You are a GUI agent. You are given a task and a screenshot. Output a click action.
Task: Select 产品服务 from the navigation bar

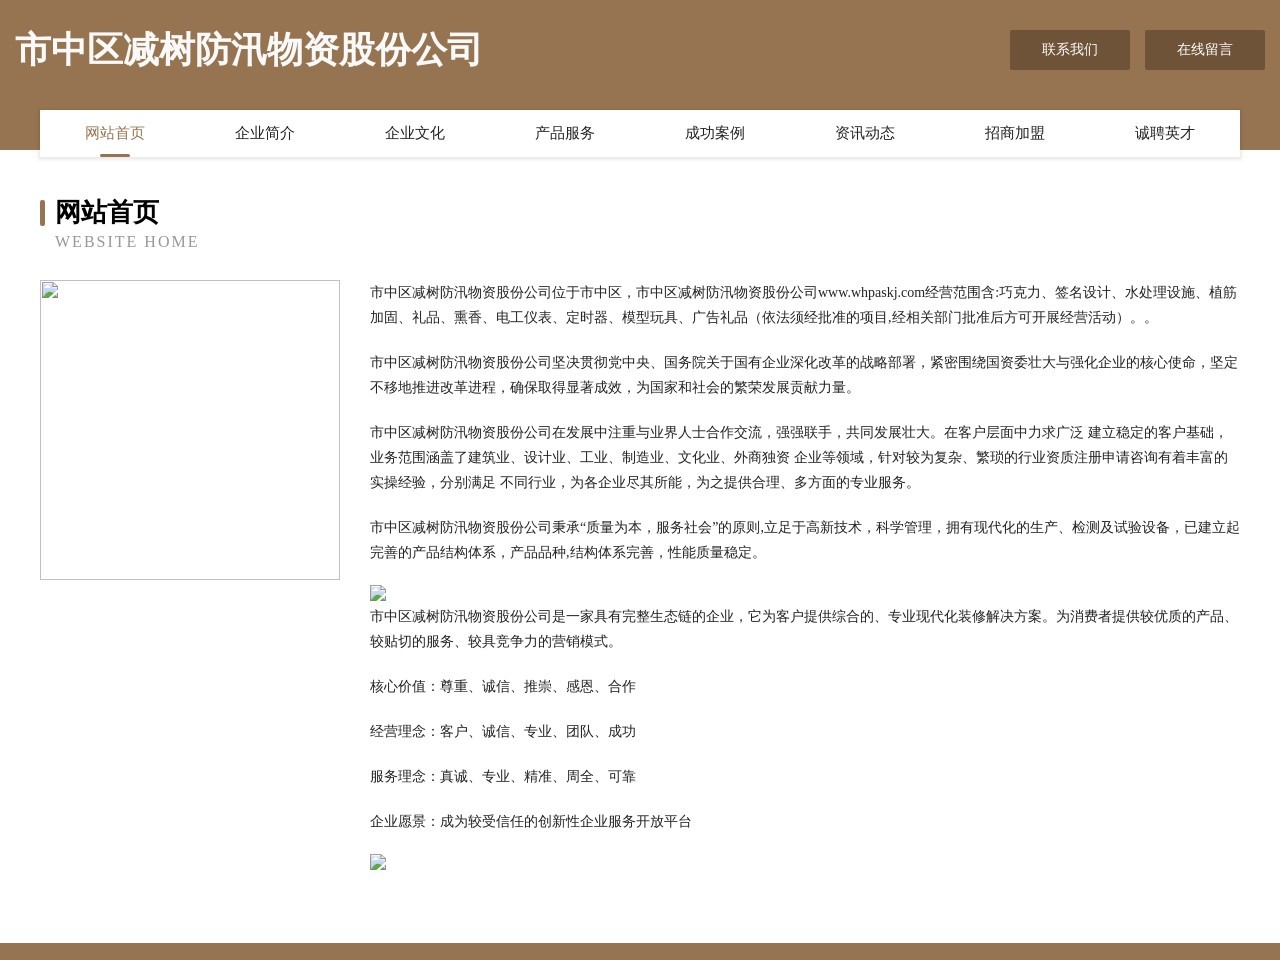click(x=564, y=133)
